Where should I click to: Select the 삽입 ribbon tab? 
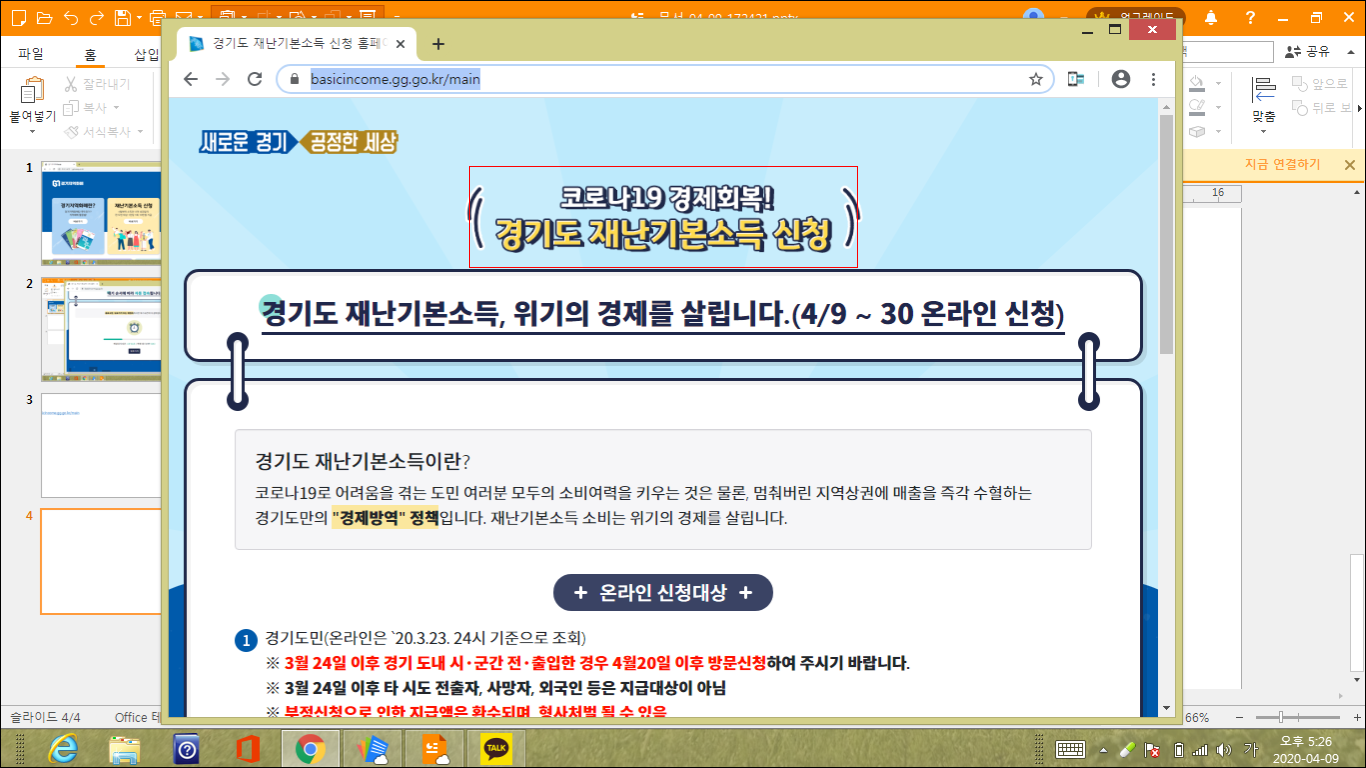tap(146, 54)
